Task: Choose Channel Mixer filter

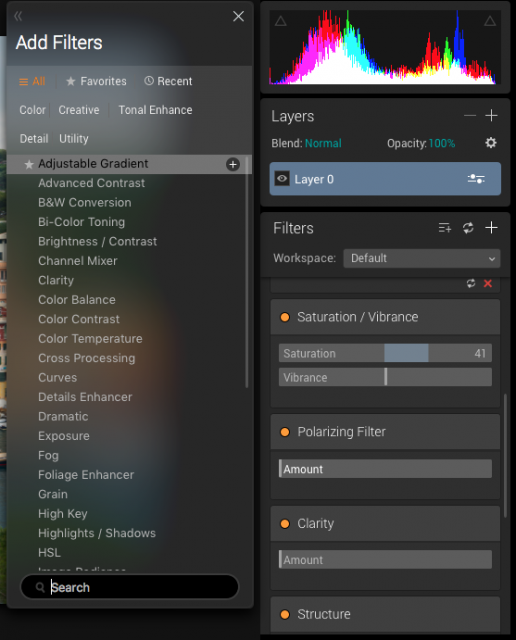Action: [x=78, y=261]
